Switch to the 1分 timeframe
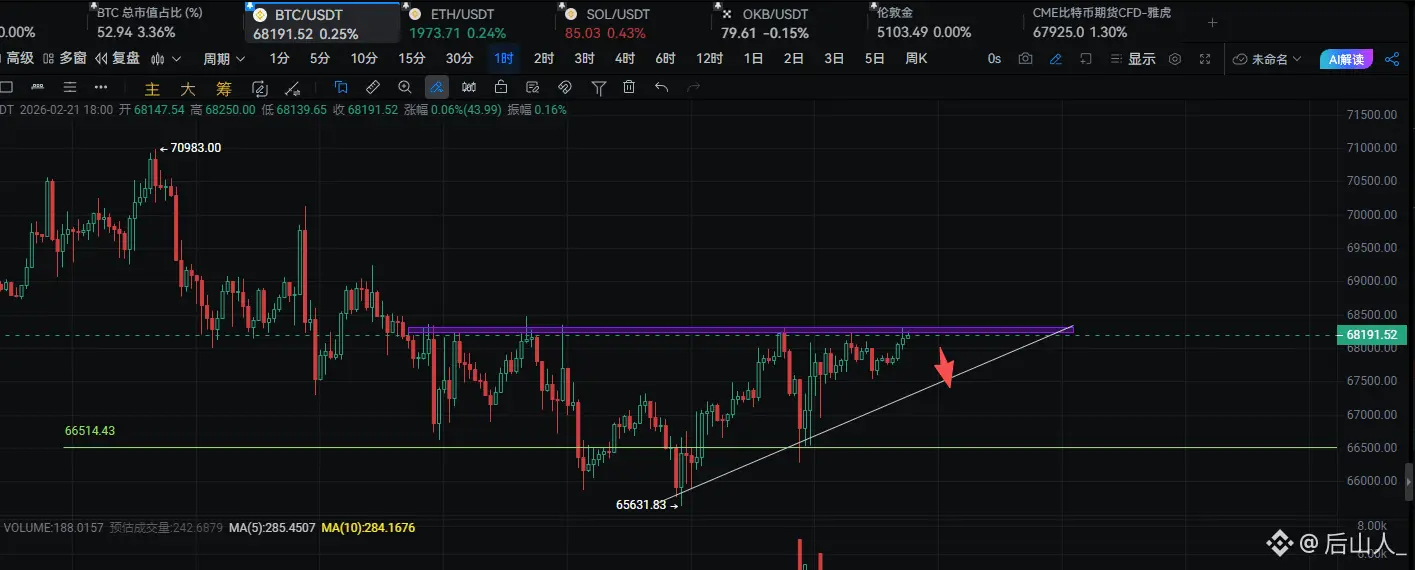The width and height of the screenshot is (1415, 570). point(280,59)
